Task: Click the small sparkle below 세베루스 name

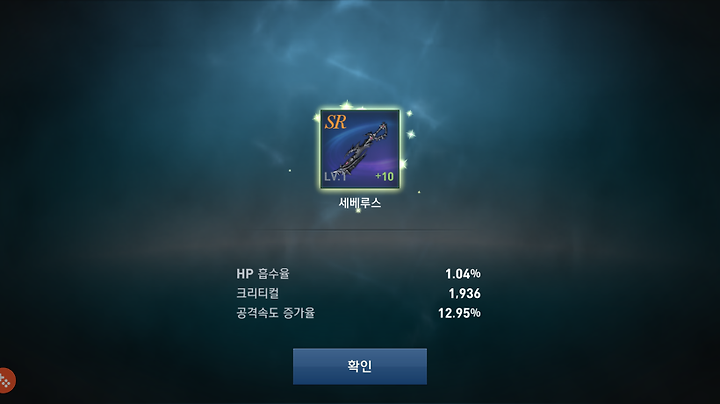Action: pyautogui.click(x=358, y=211)
